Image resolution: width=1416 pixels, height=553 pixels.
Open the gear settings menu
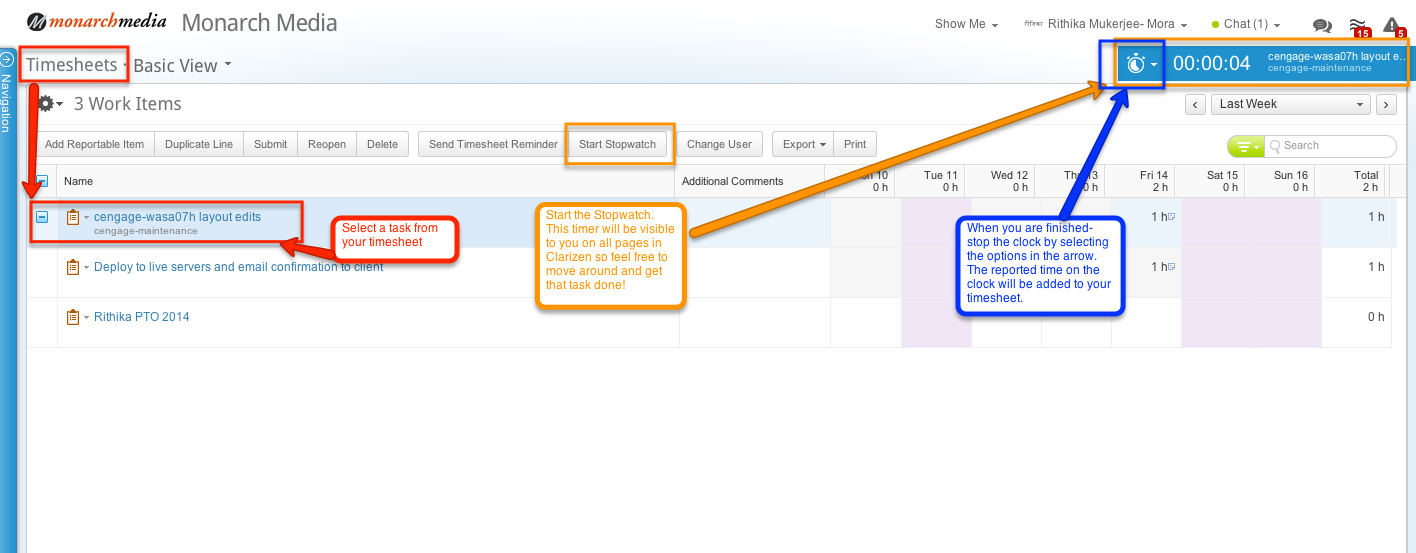[x=49, y=103]
